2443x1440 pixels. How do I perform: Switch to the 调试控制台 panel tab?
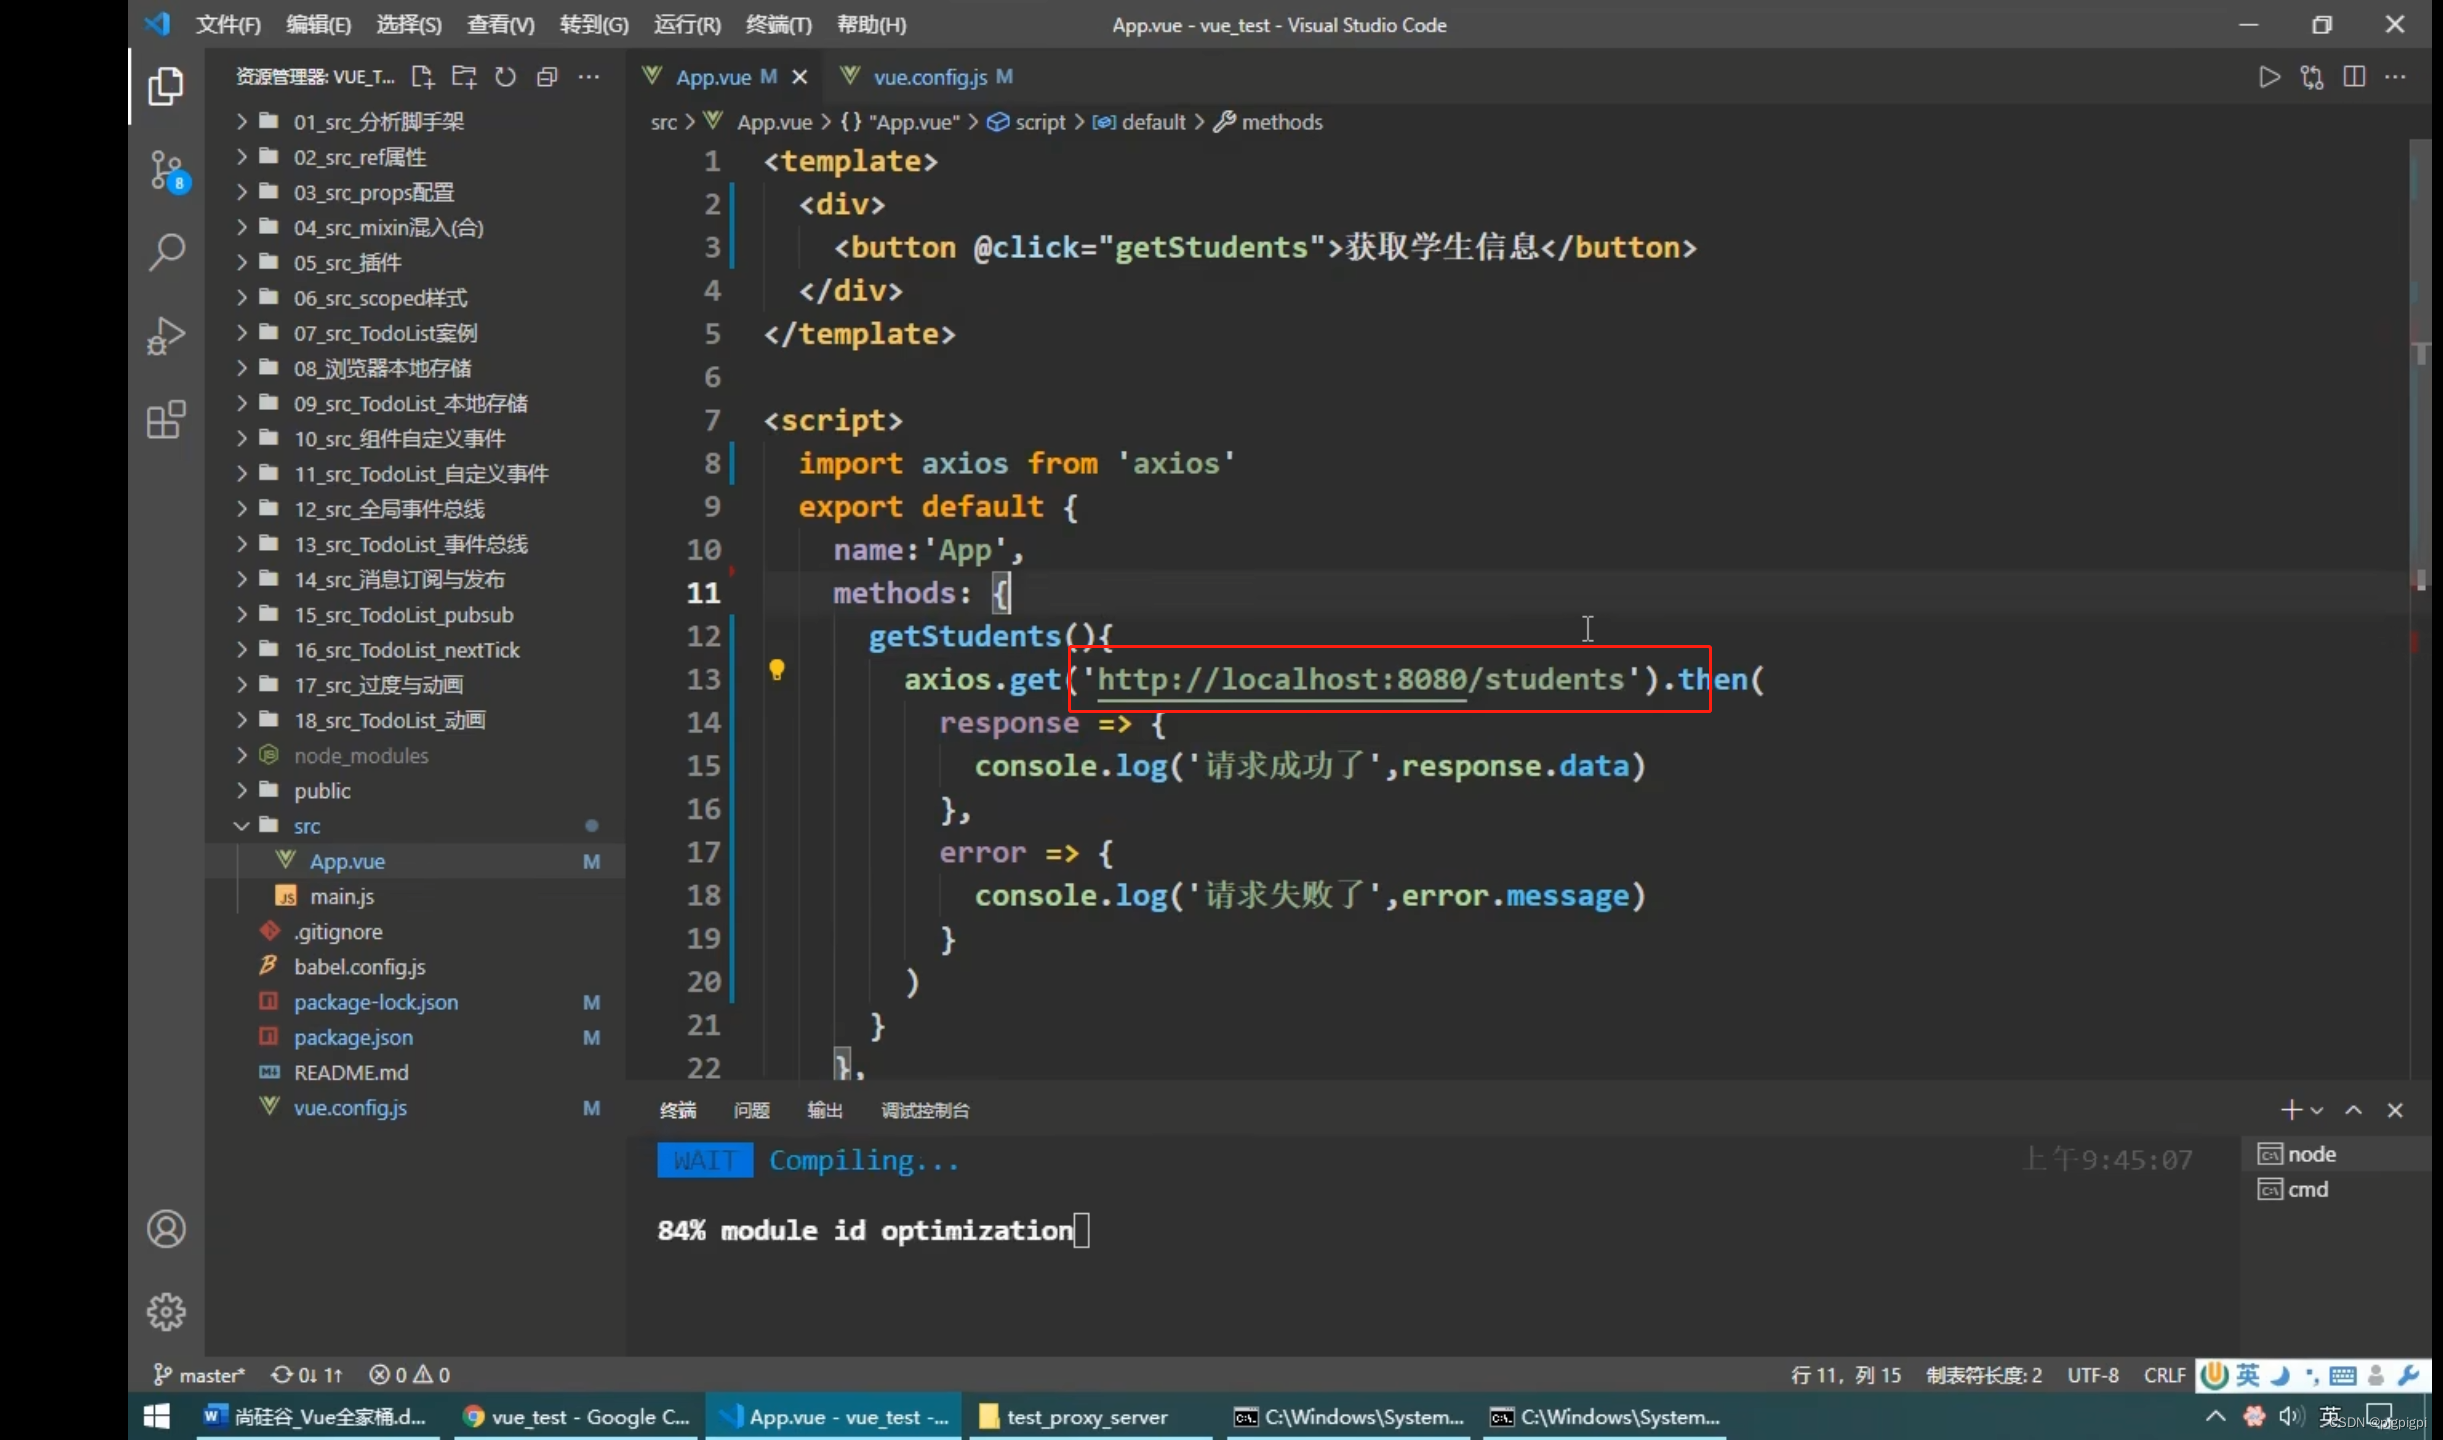tap(925, 1110)
